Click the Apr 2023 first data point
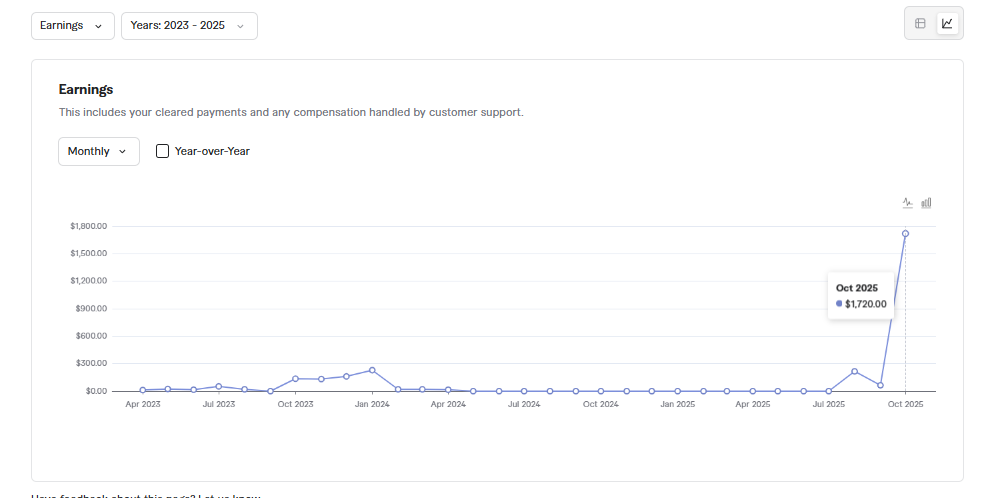Image resolution: width=993 pixels, height=498 pixels. point(143,390)
